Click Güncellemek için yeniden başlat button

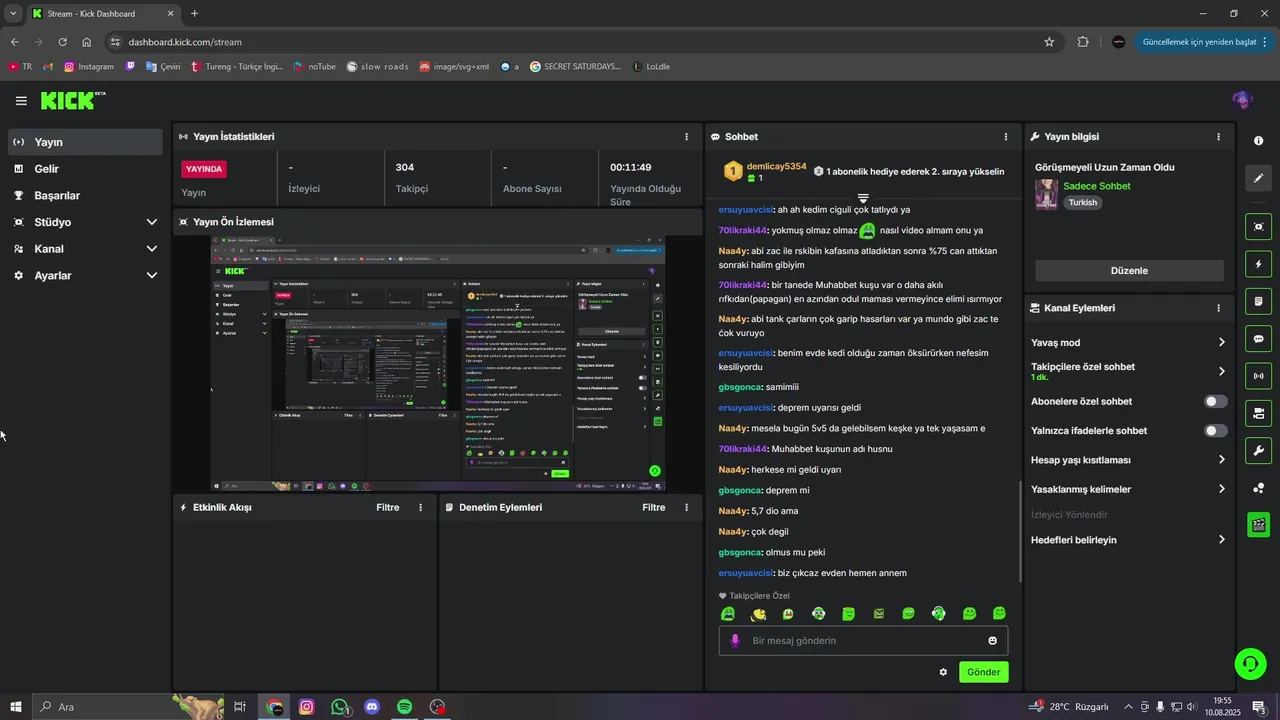click(x=1206, y=42)
